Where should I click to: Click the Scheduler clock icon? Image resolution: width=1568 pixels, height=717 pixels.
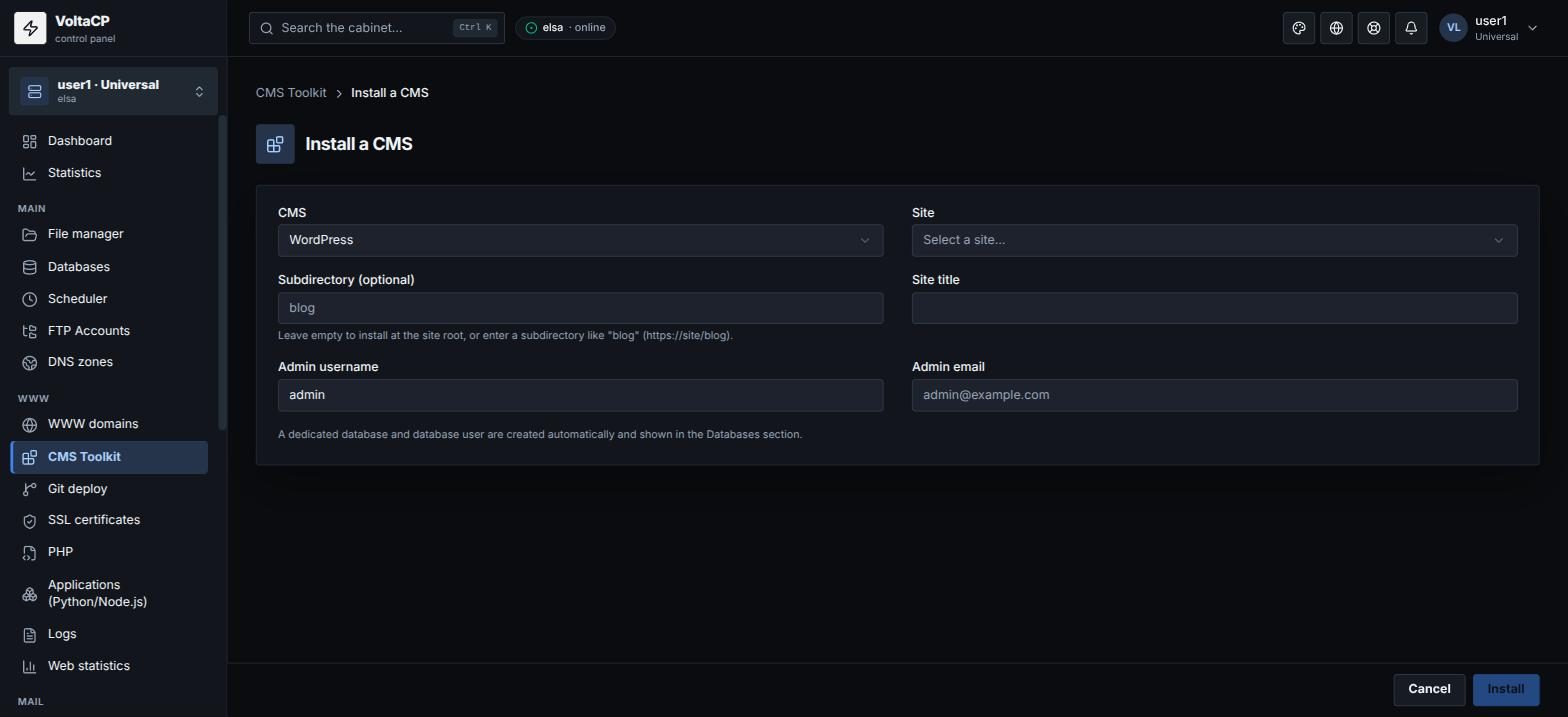click(30, 299)
